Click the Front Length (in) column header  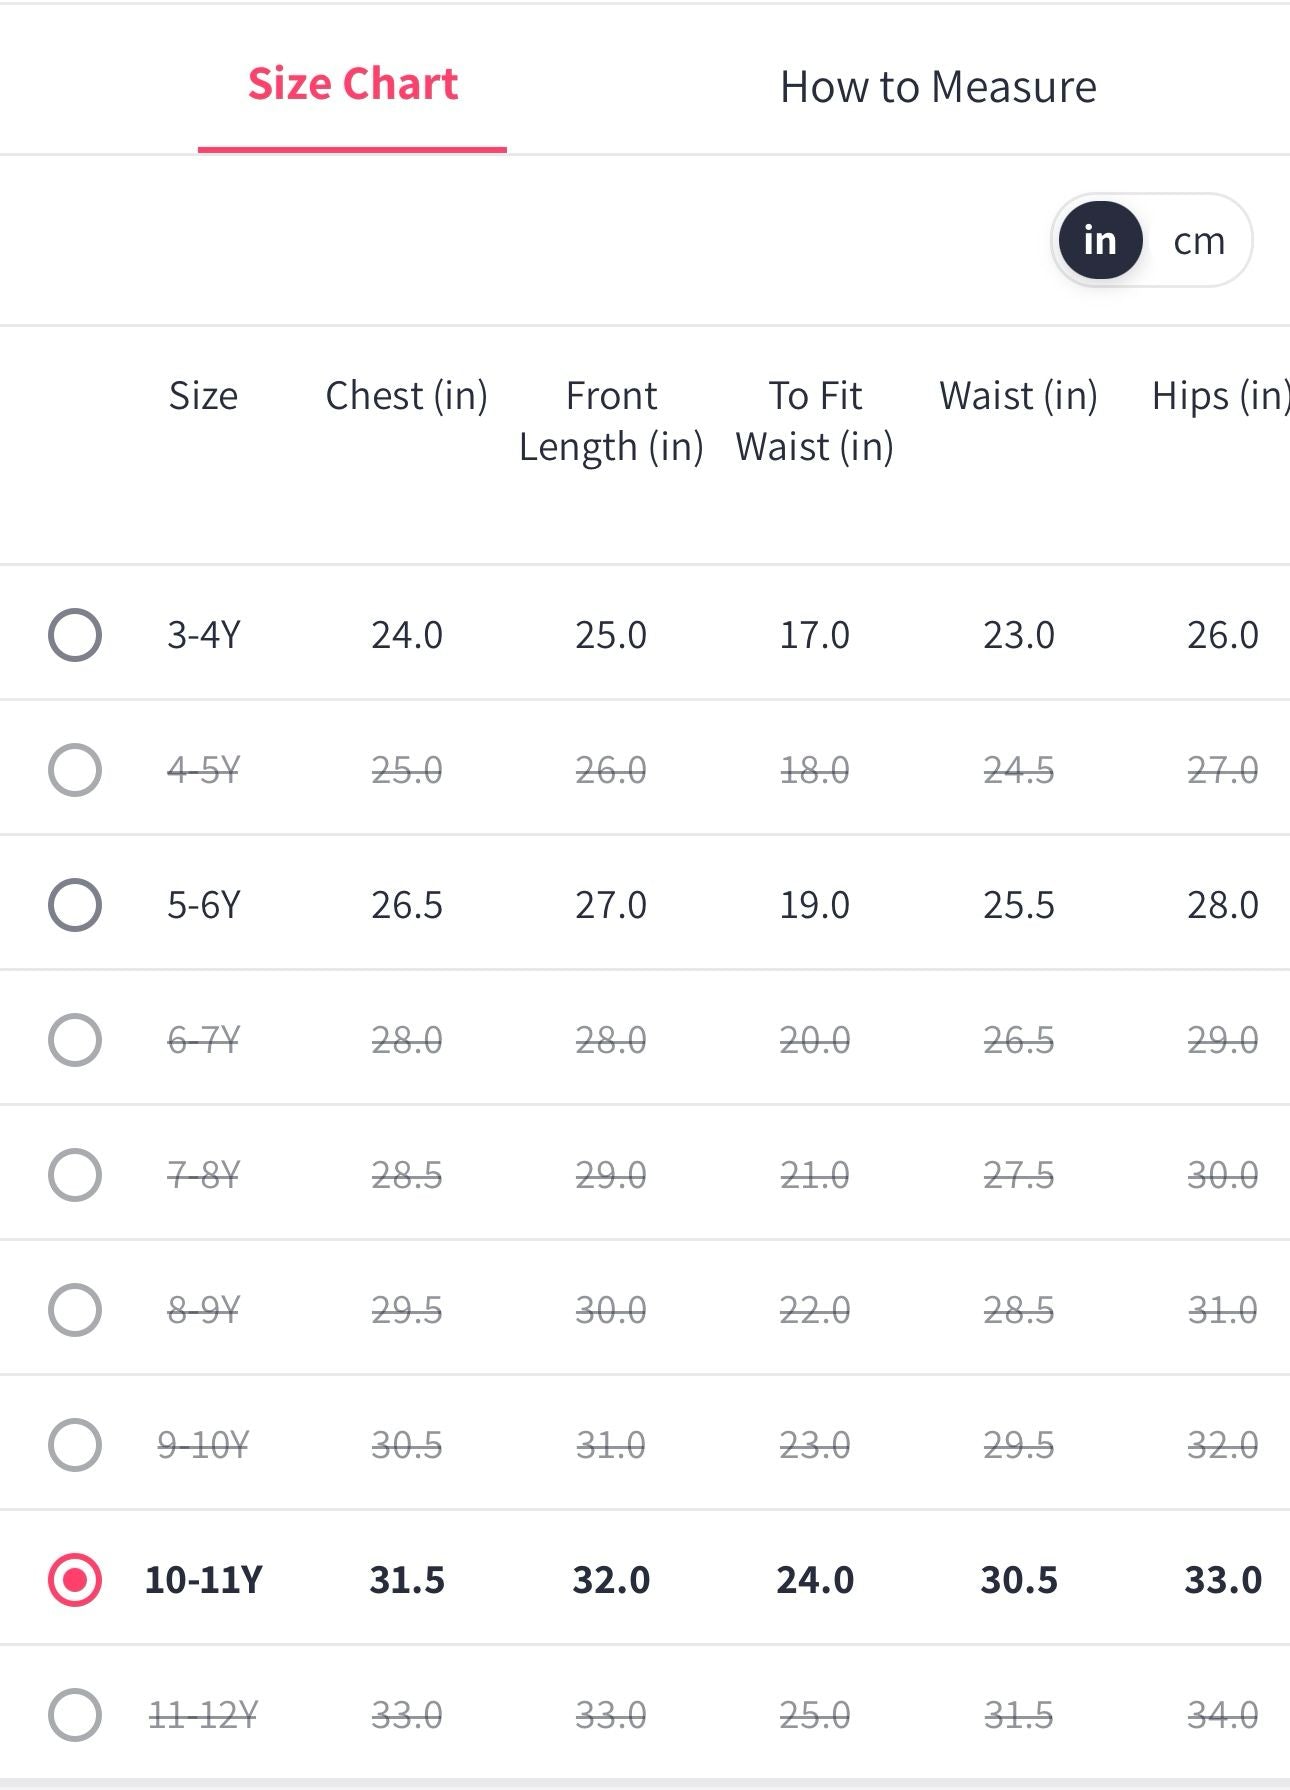611,421
